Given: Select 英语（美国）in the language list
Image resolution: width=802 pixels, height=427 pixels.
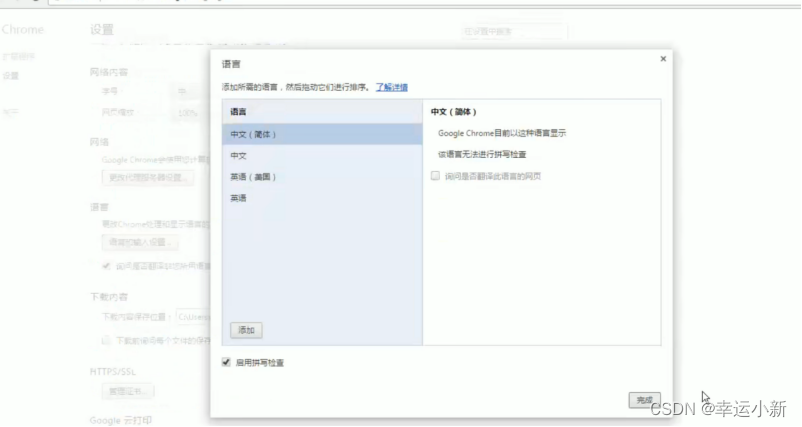Looking at the screenshot, I should (x=322, y=177).
